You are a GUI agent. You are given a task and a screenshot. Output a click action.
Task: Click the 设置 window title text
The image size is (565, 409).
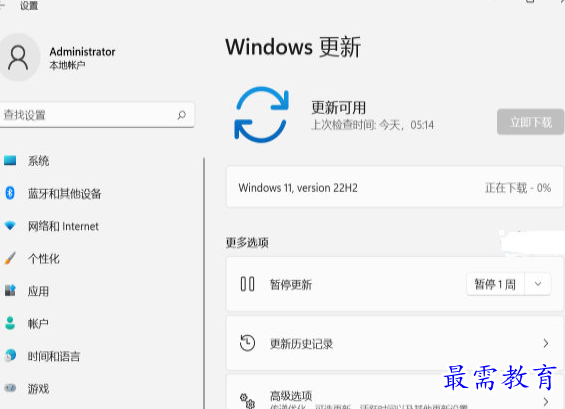[29, 5]
